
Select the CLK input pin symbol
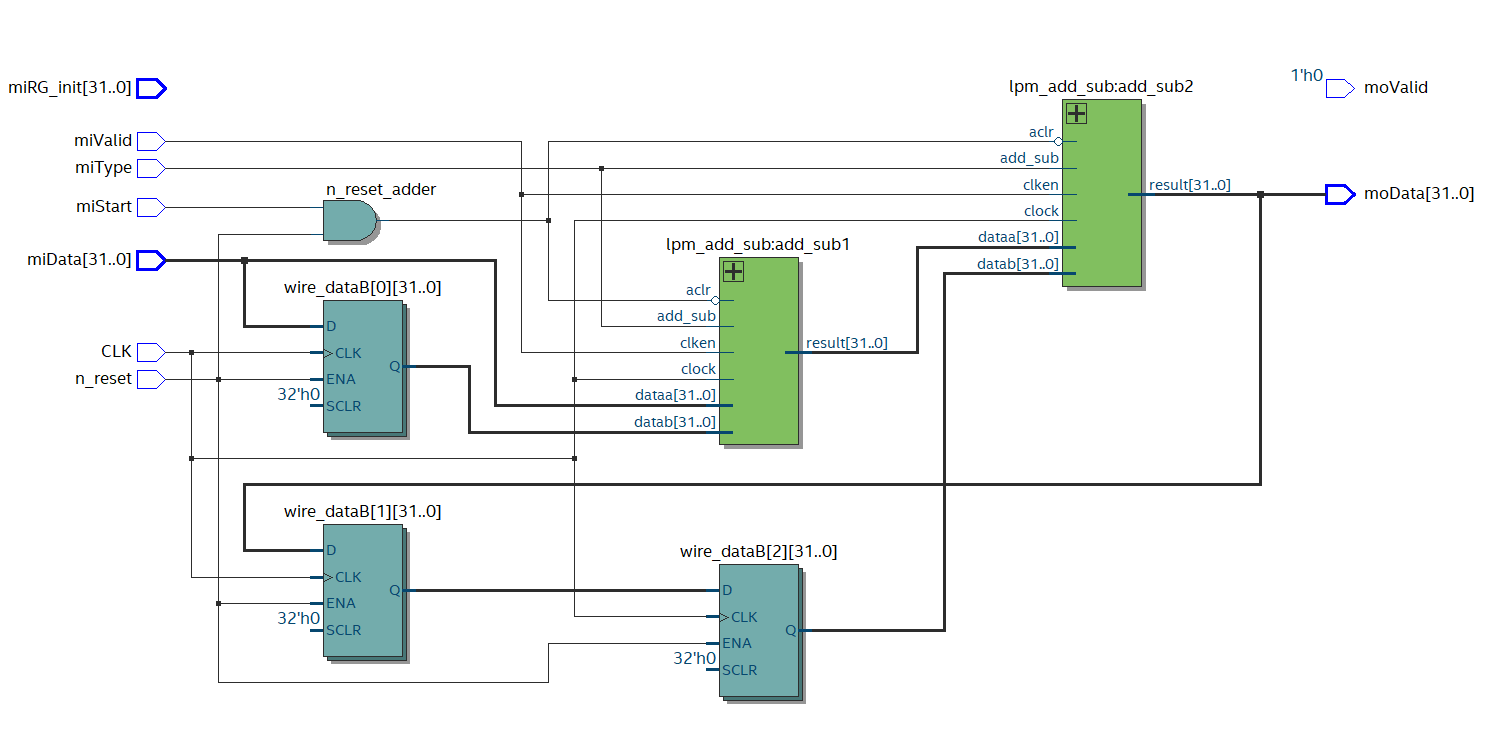coord(151,352)
